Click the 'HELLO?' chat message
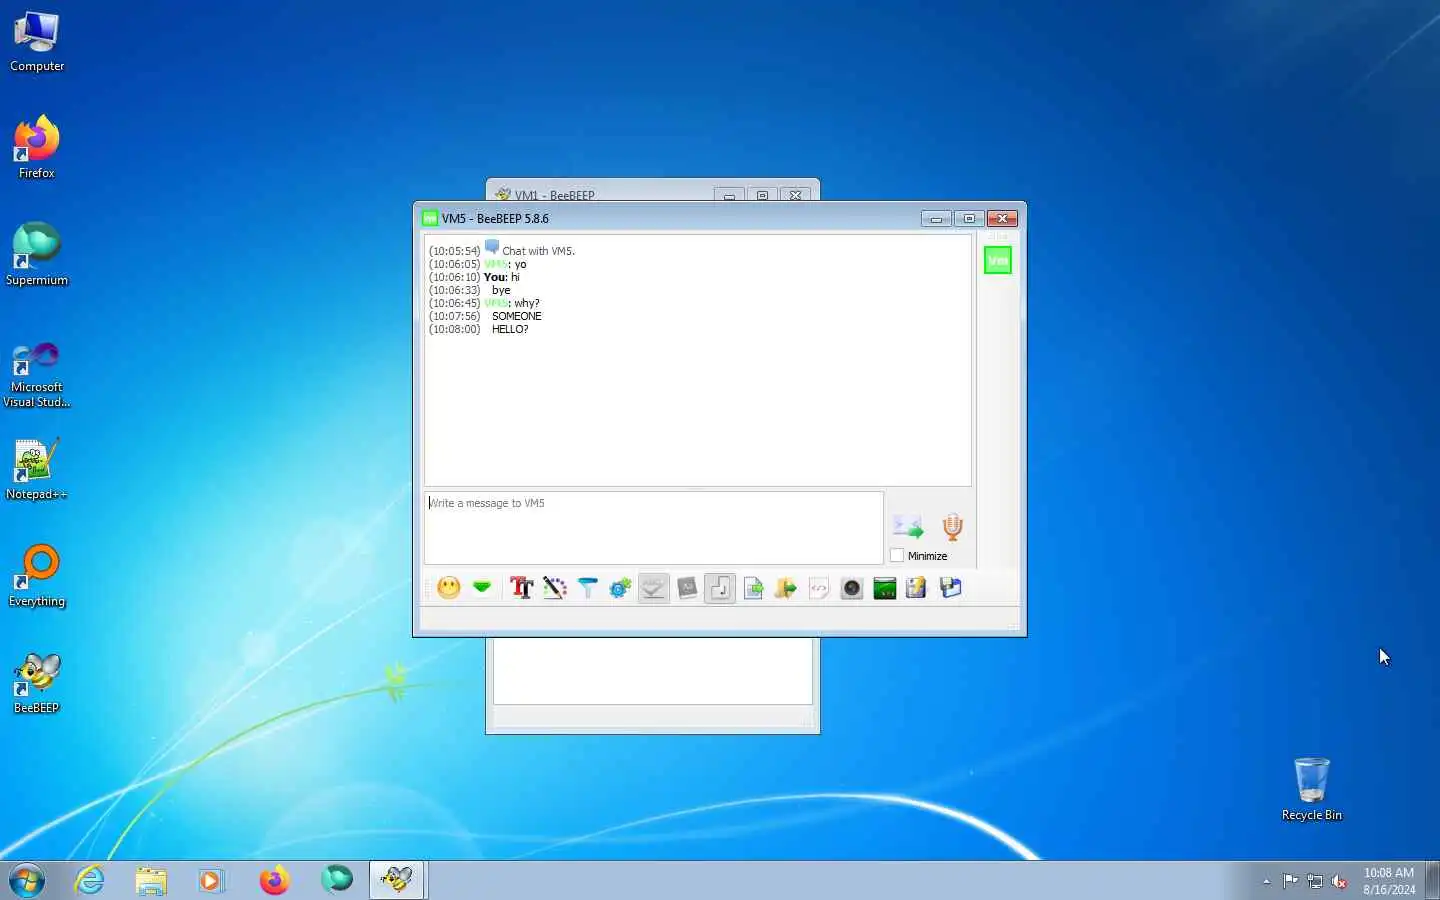This screenshot has height=900, width=1440. (510, 329)
